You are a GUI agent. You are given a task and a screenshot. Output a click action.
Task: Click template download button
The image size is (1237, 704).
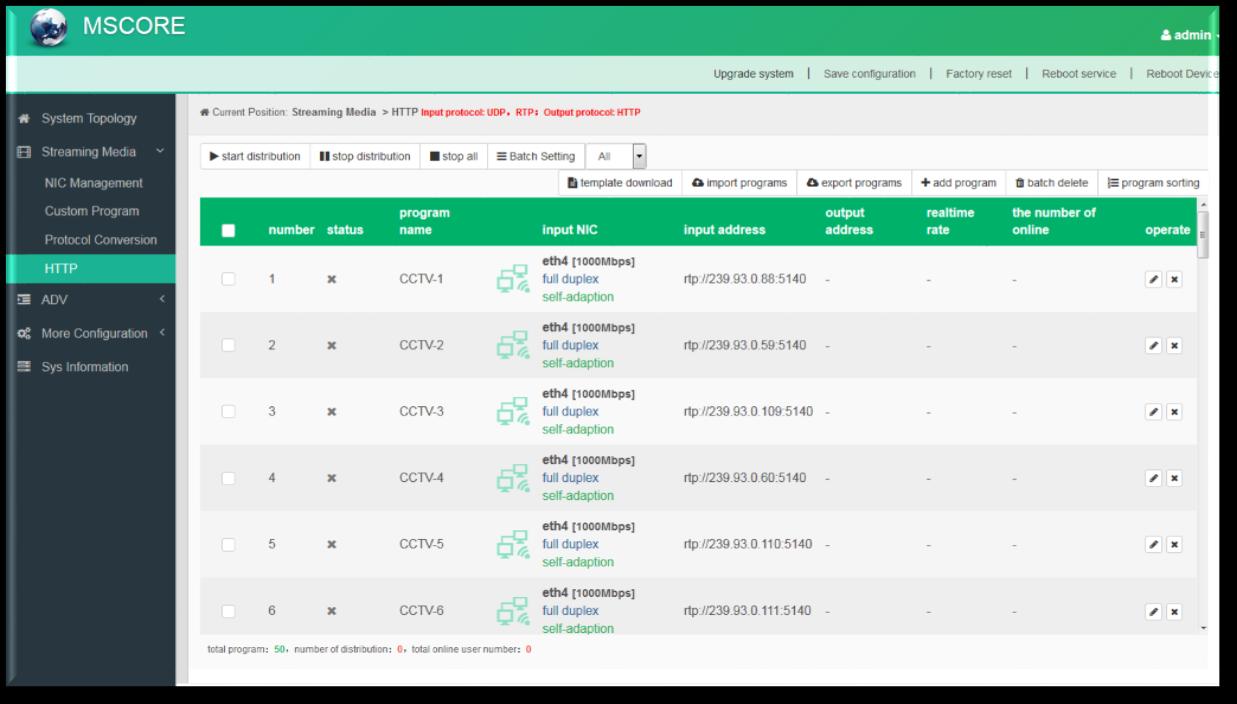pyautogui.click(x=619, y=183)
